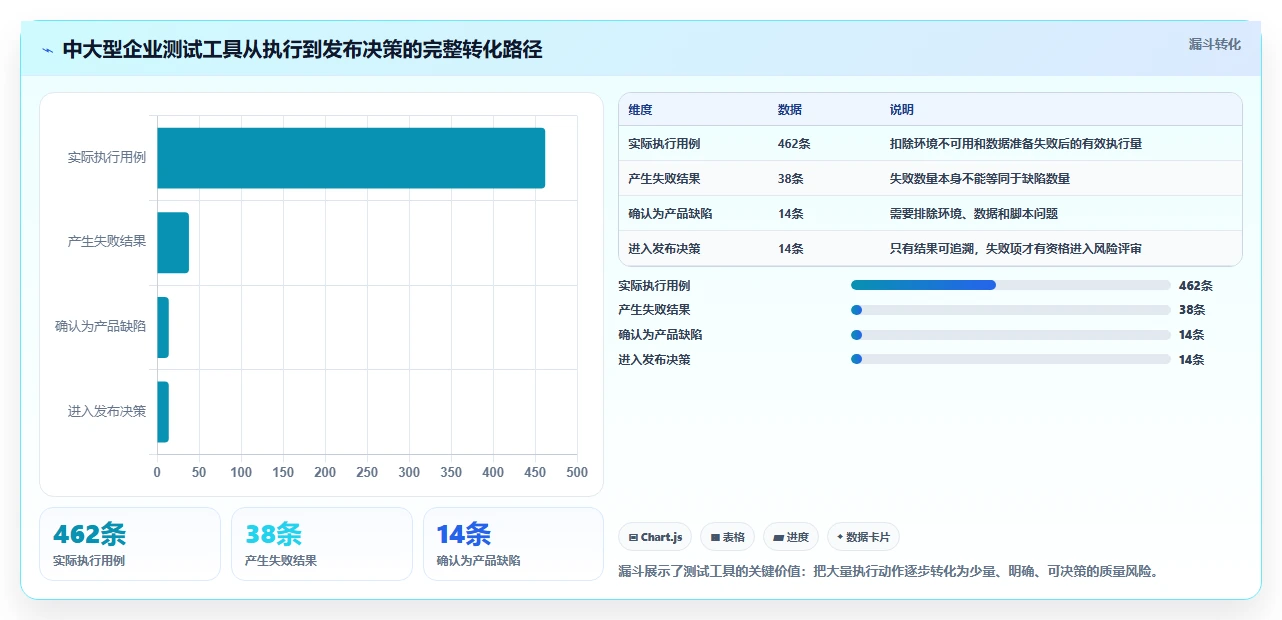The width and height of the screenshot is (1282, 620).
Task: Click the 462条 summary card
Action: pos(130,544)
